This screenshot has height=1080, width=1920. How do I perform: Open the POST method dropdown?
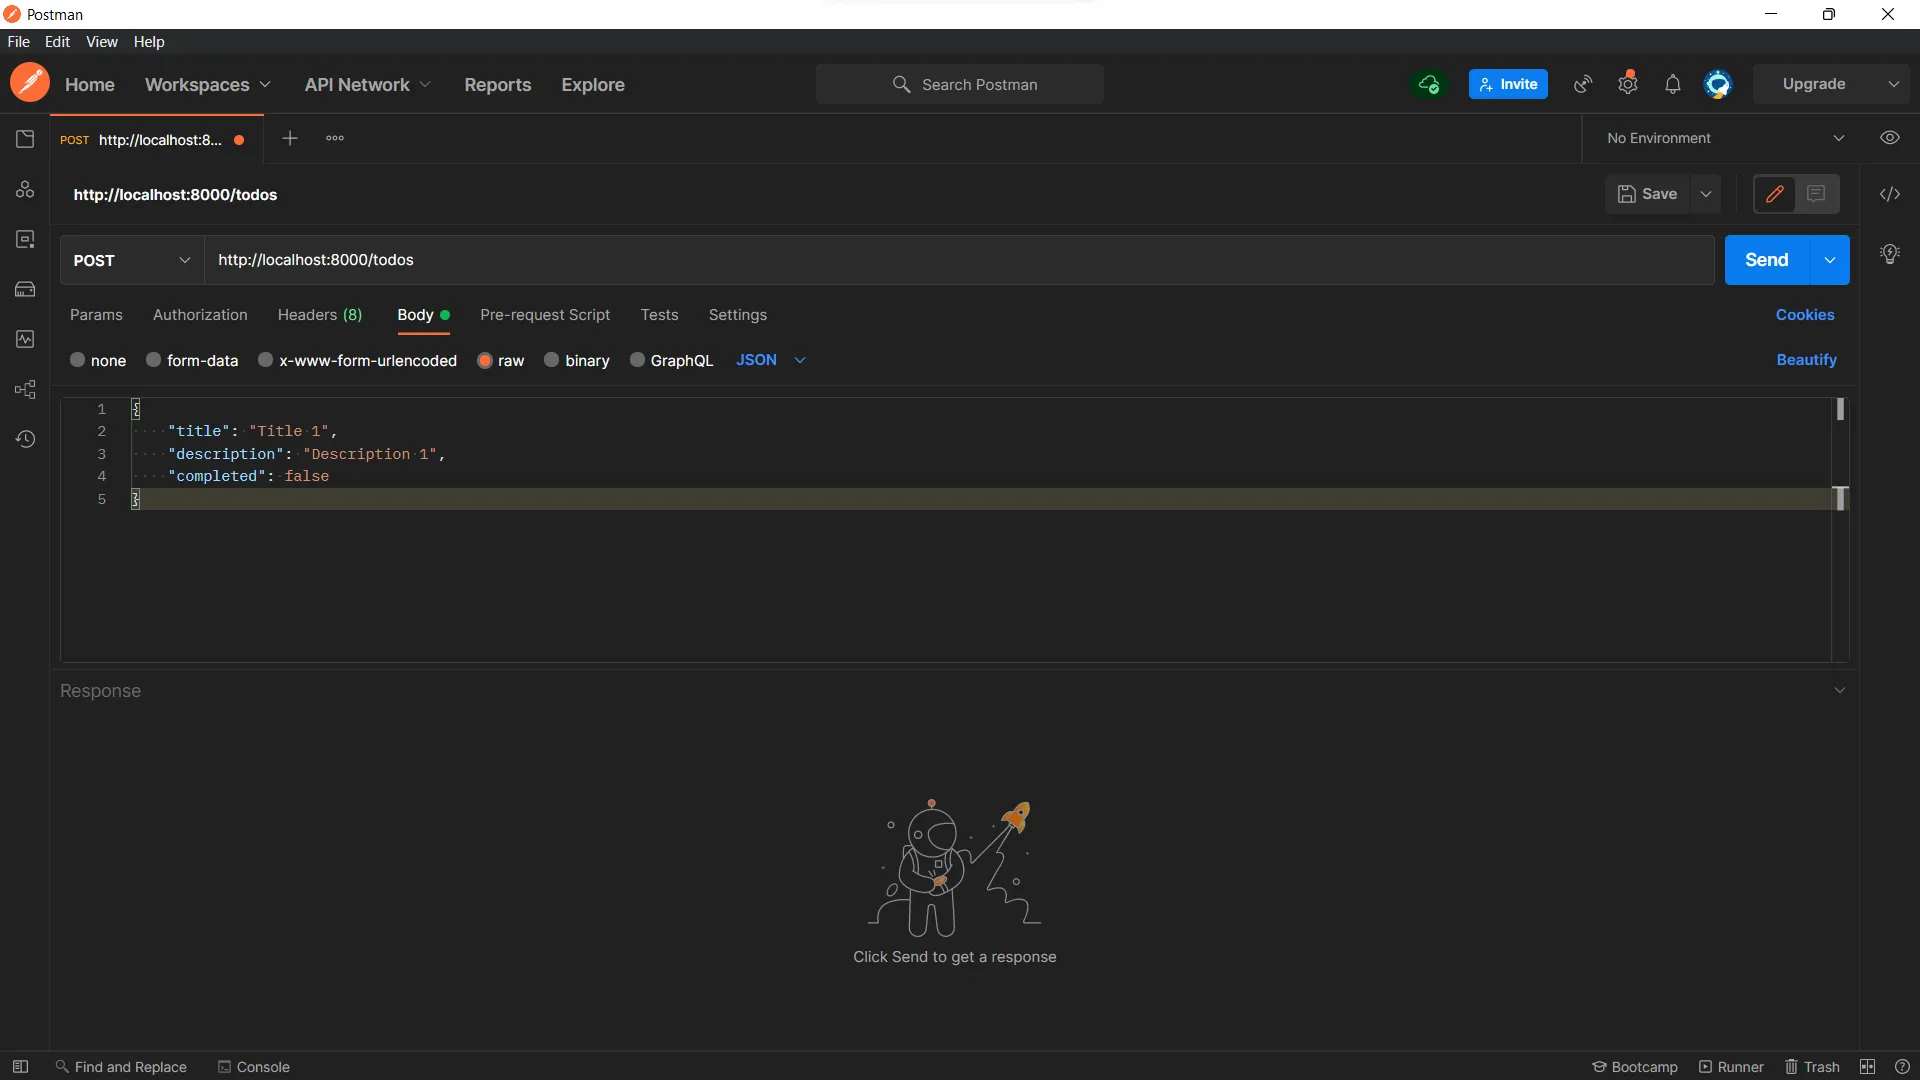(131, 260)
